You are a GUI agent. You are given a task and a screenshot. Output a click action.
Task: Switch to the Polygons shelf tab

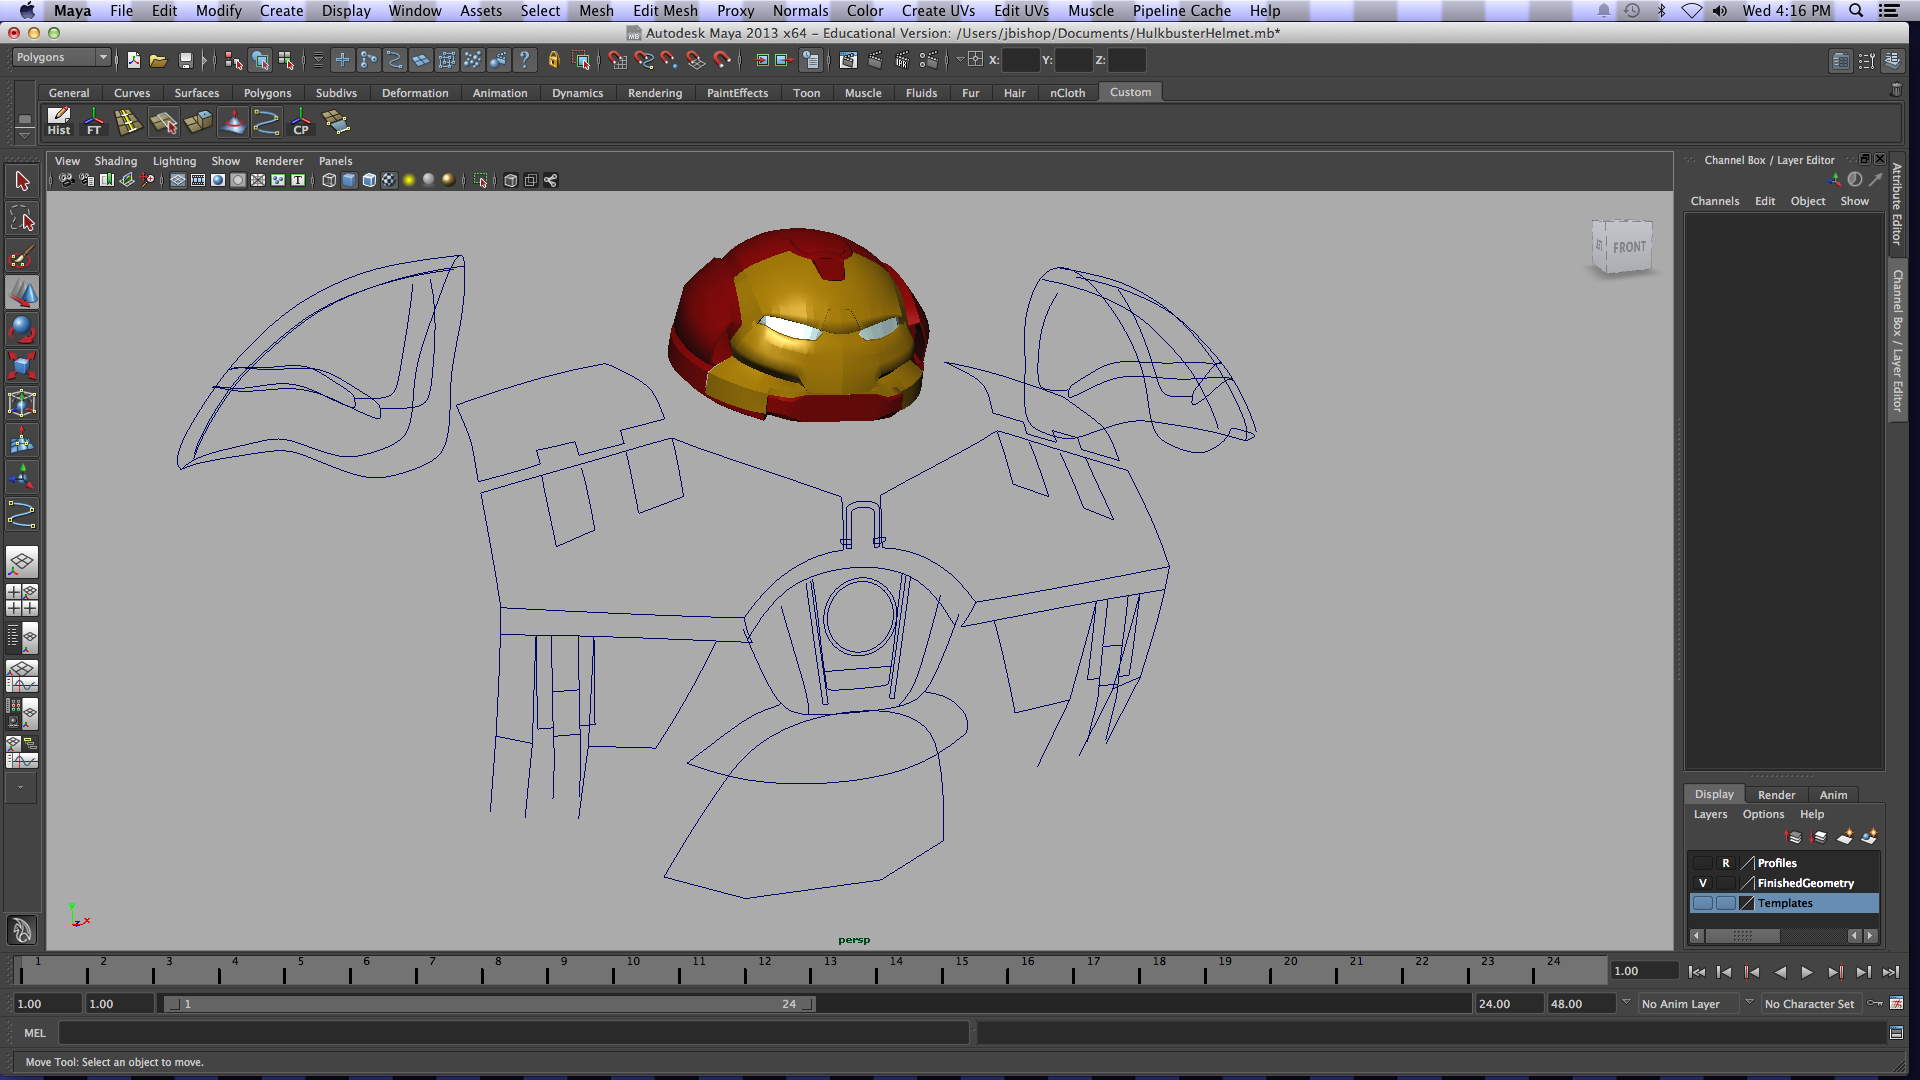[x=267, y=93]
